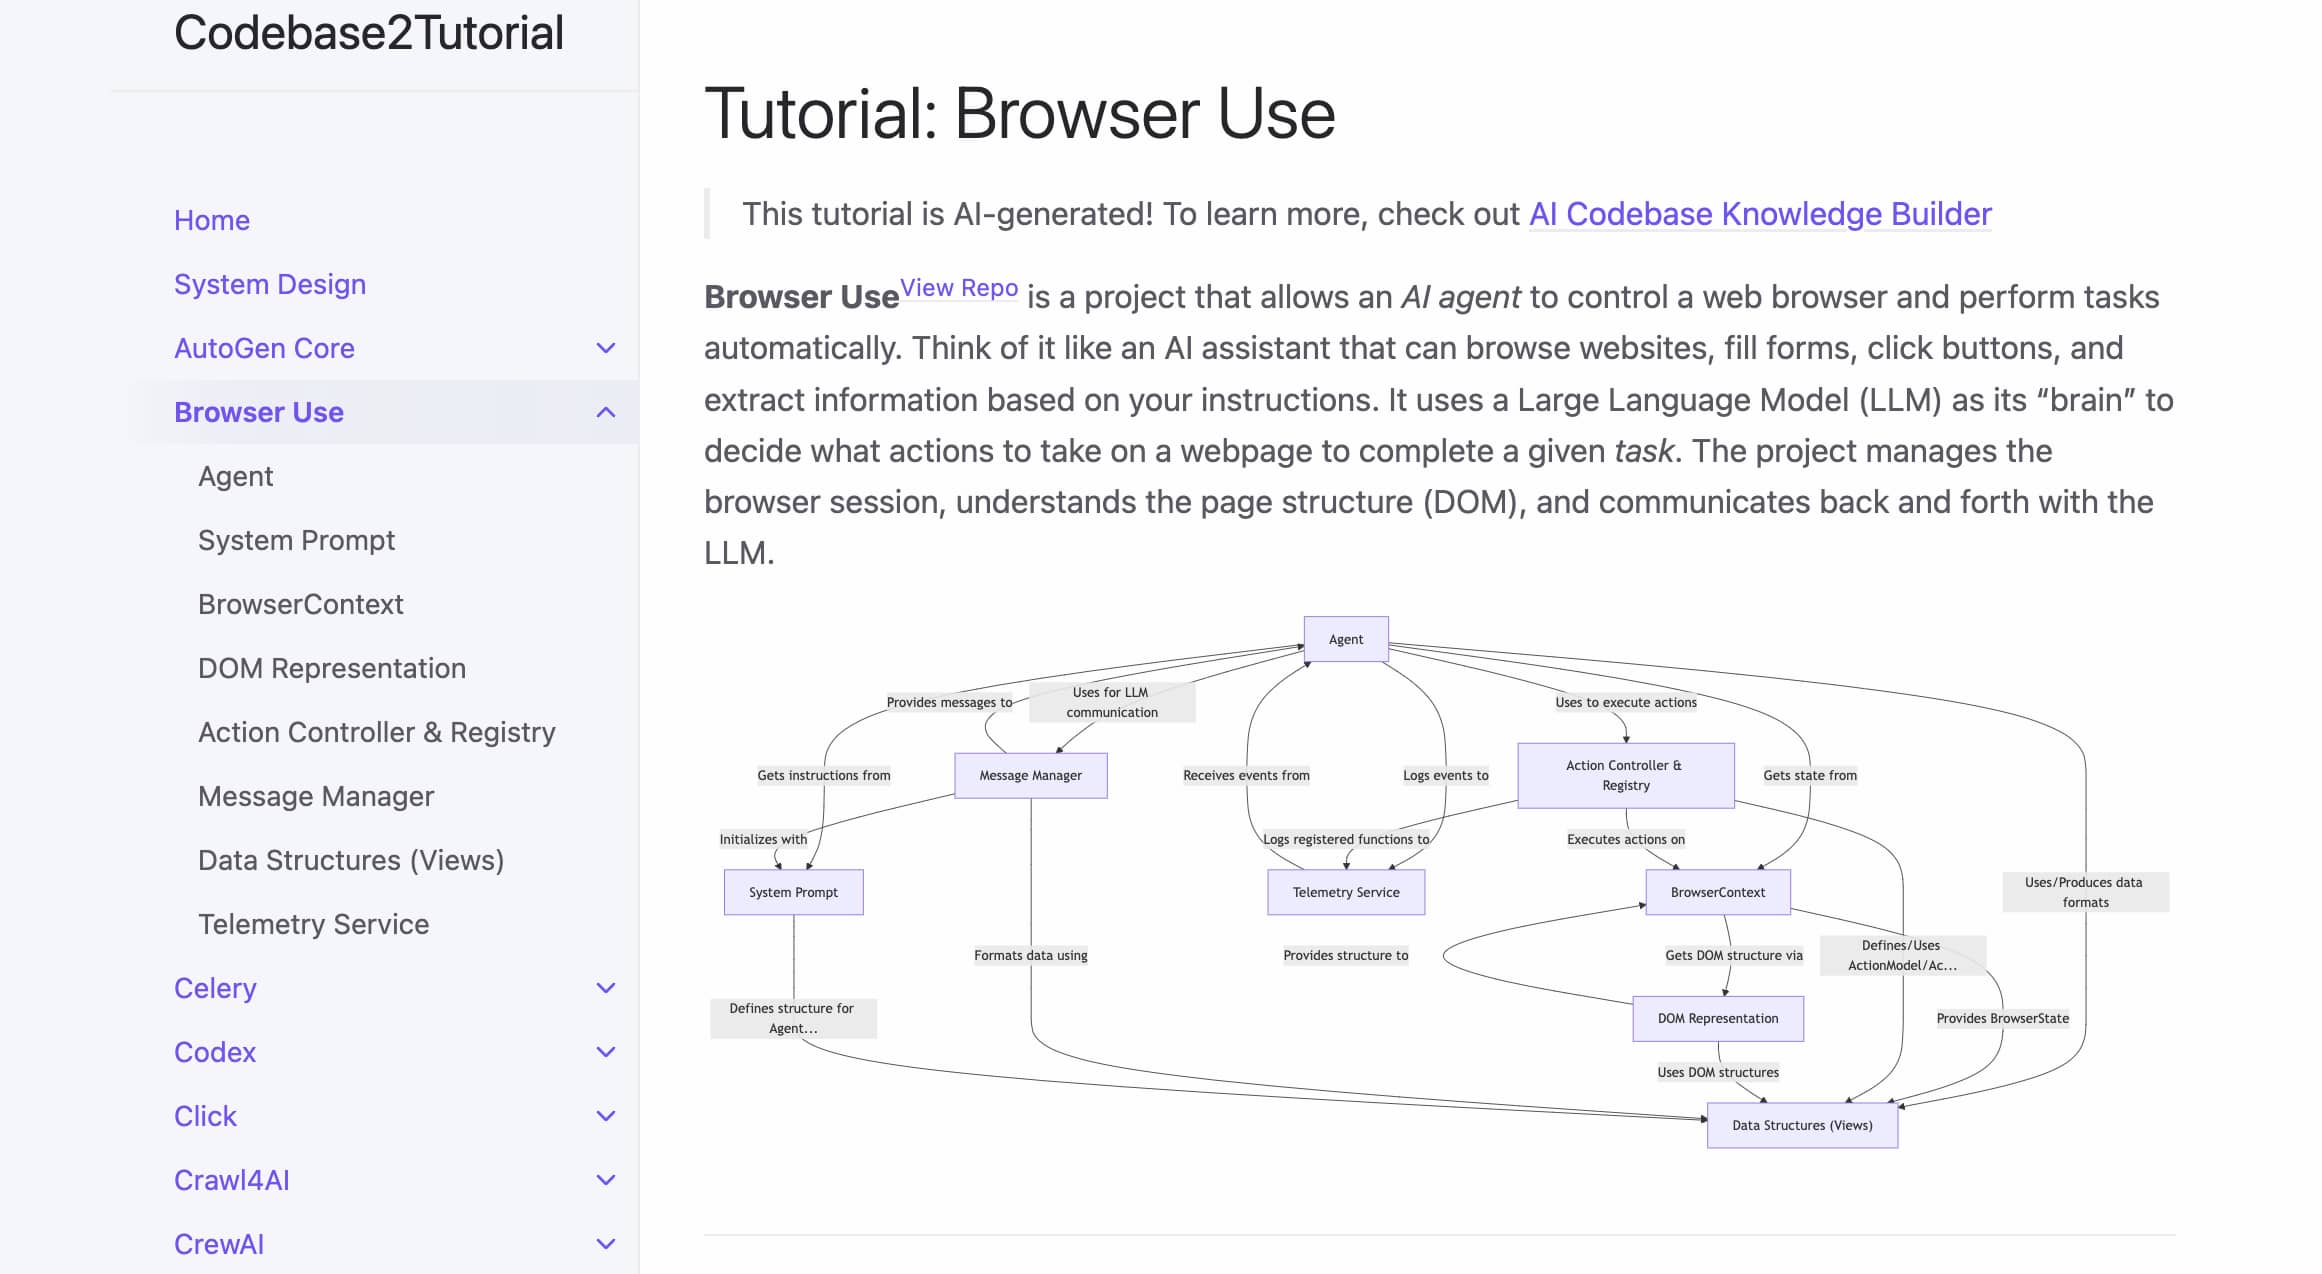
Task: Click 'Defines/Uses ActionModel/Ac...' edge label
Action: (x=1902, y=955)
